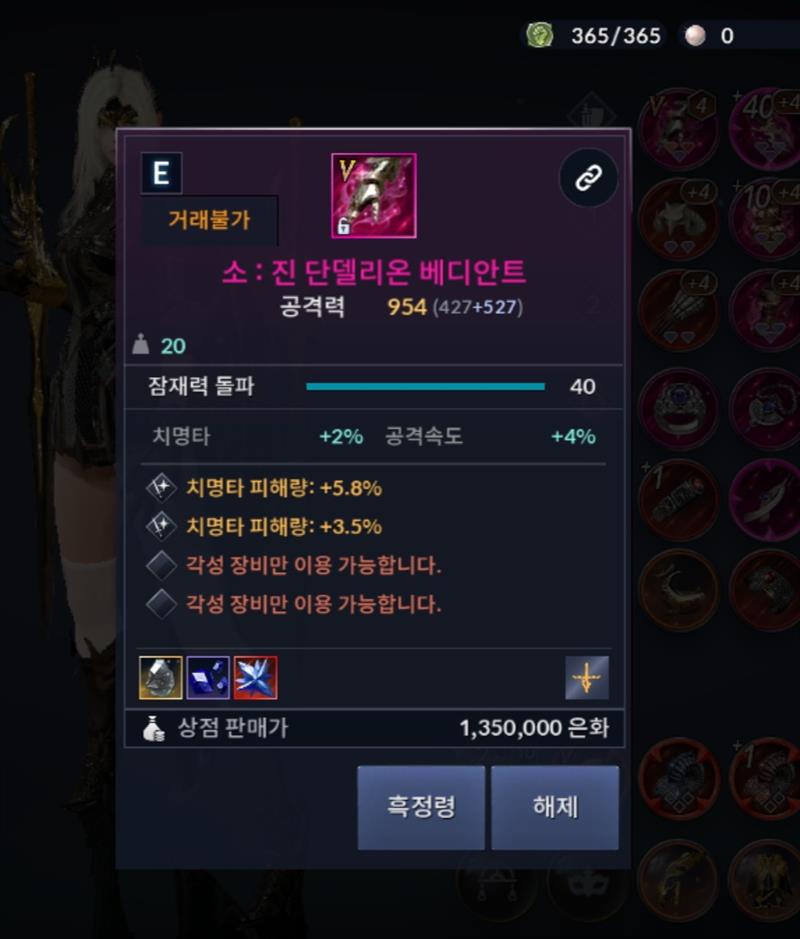This screenshot has width=800, height=939.
Task: Click the 해제 unequip button
Action: click(555, 807)
